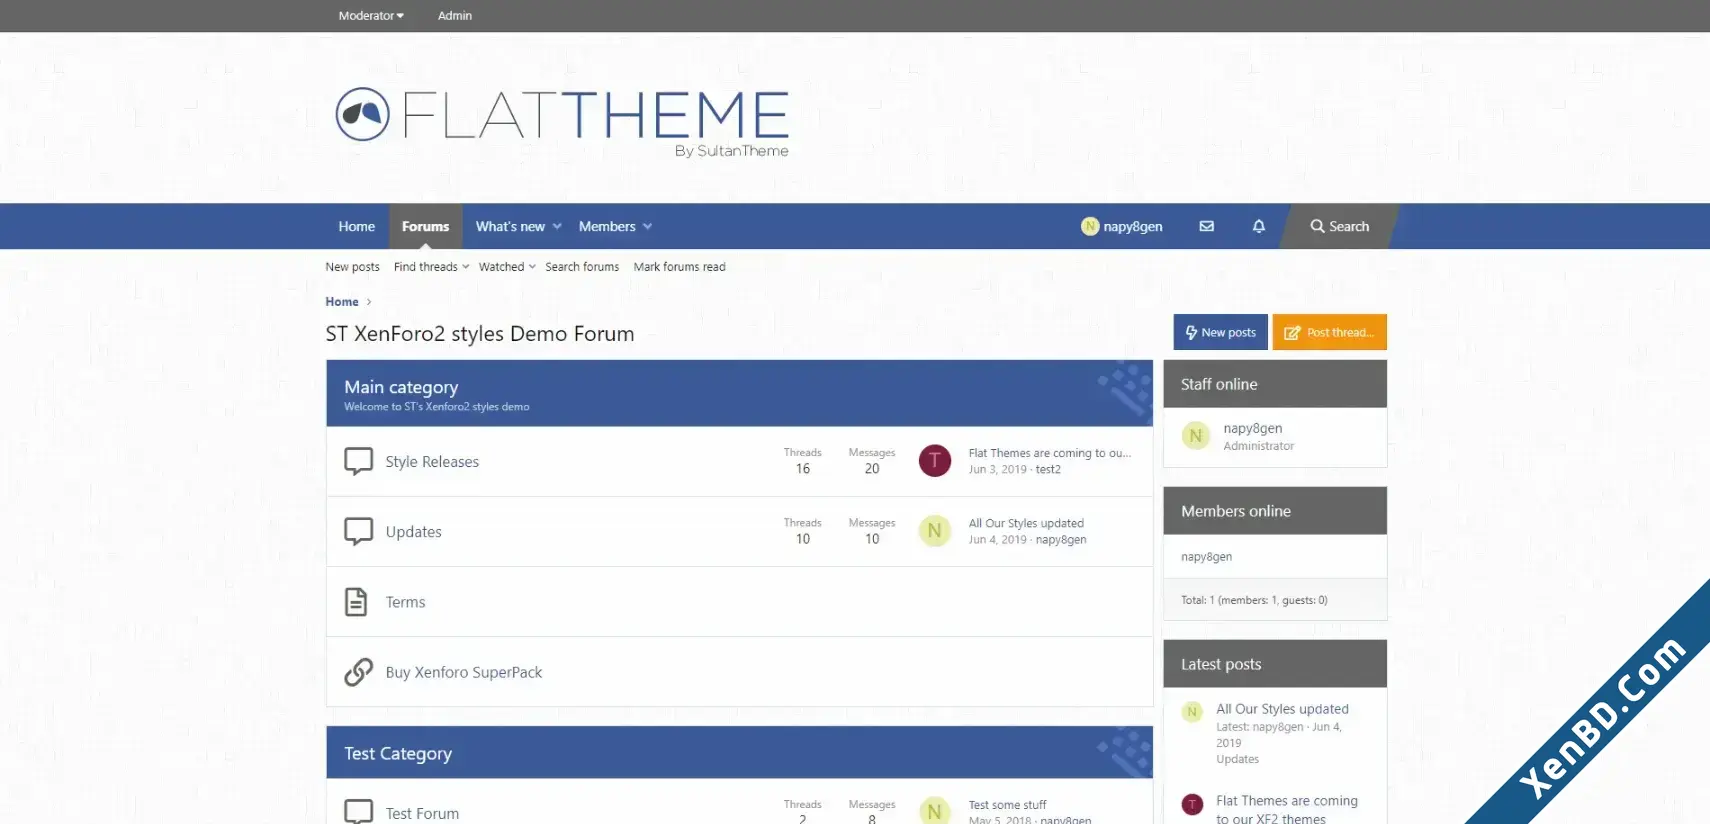The width and height of the screenshot is (1710, 824).
Task: Click the T avatar beside Flat Themes post
Action: [x=935, y=460]
